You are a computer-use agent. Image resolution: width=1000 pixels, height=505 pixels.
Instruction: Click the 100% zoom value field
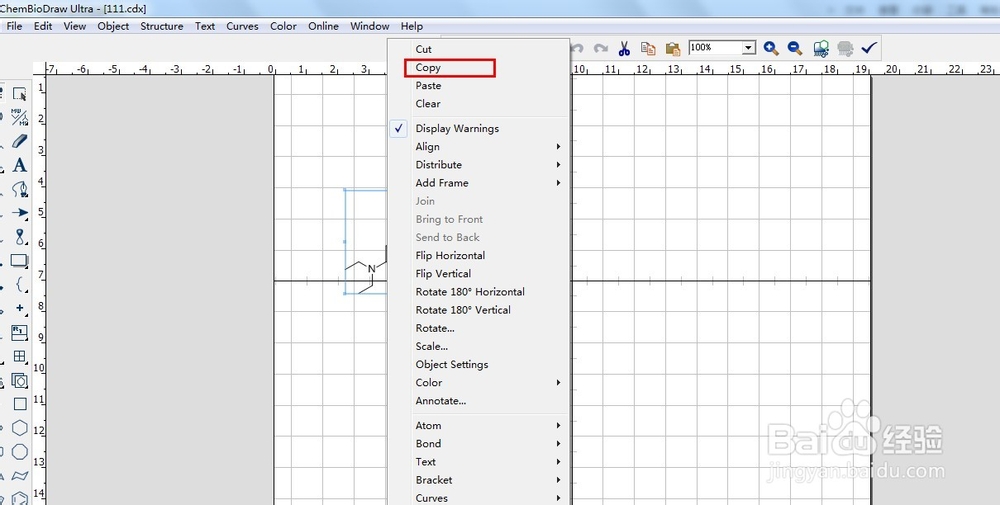pos(716,48)
